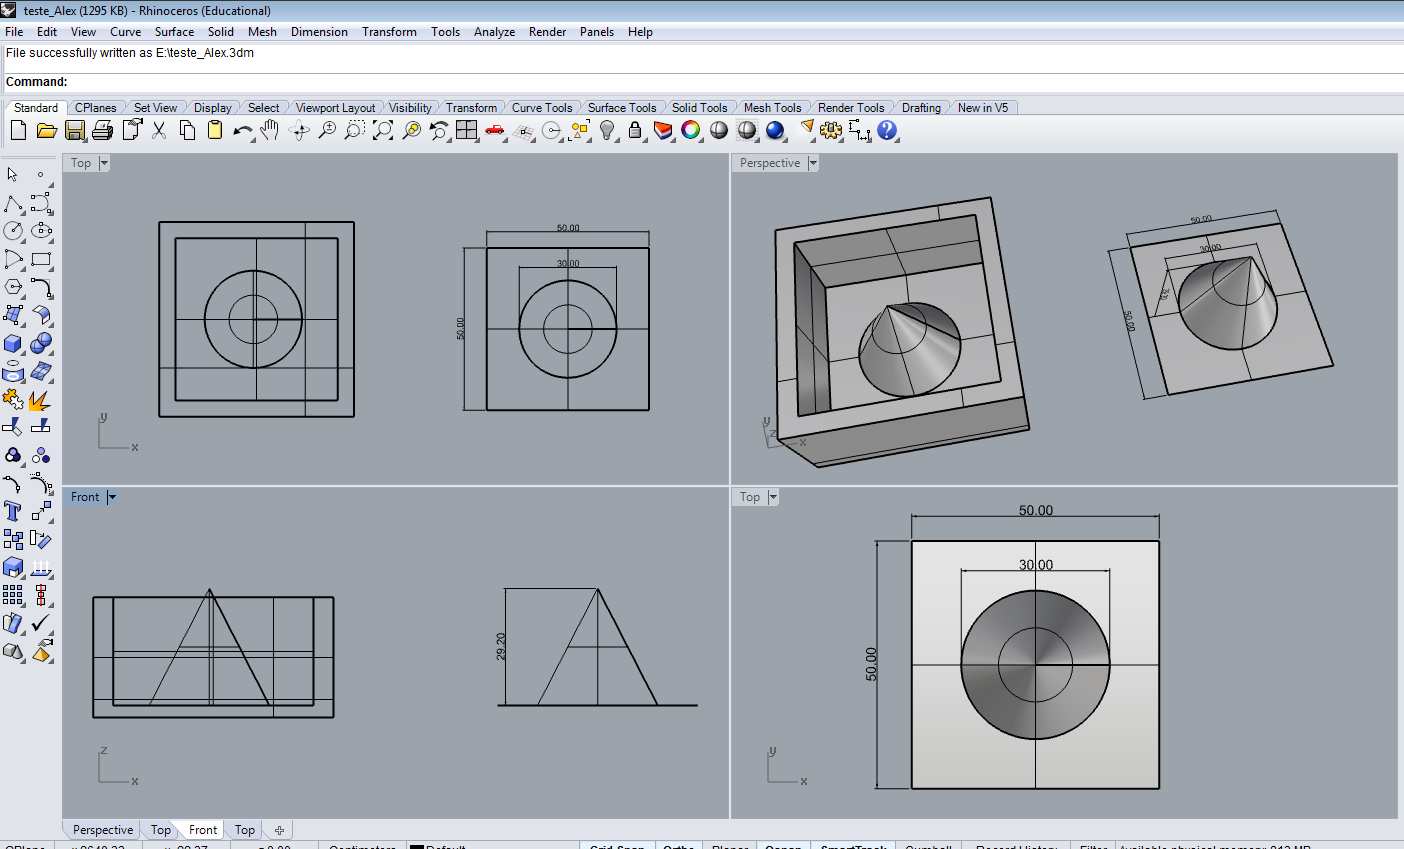Toggle Ortho mode in status bar
Image resolution: width=1404 pixels, height=849 pixels.
point(679,846)
